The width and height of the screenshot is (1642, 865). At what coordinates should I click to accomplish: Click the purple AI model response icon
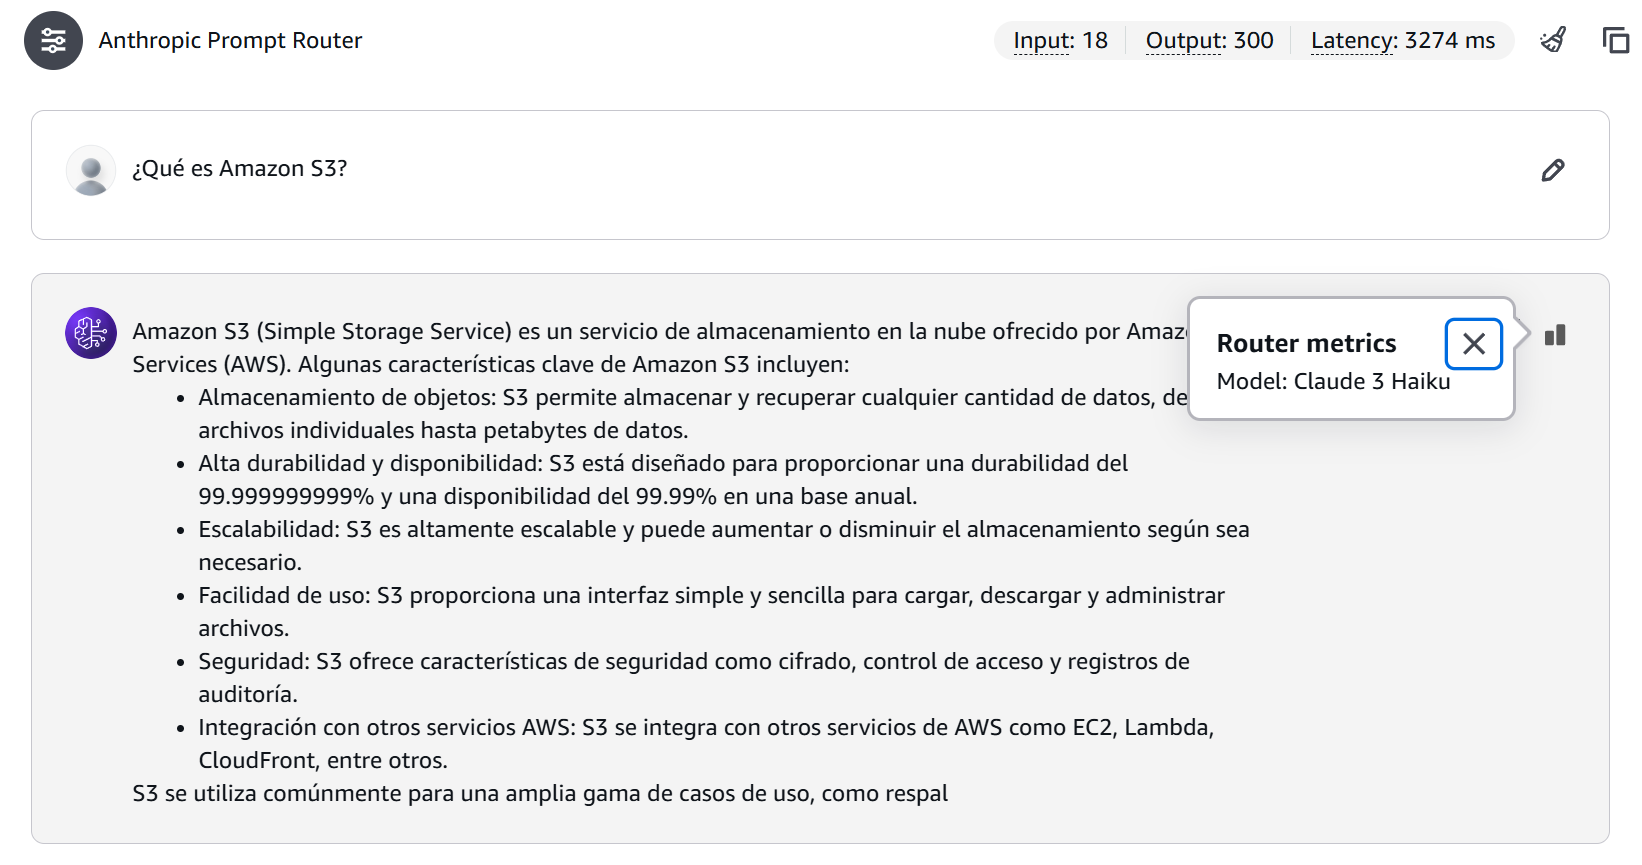point(91,333)
